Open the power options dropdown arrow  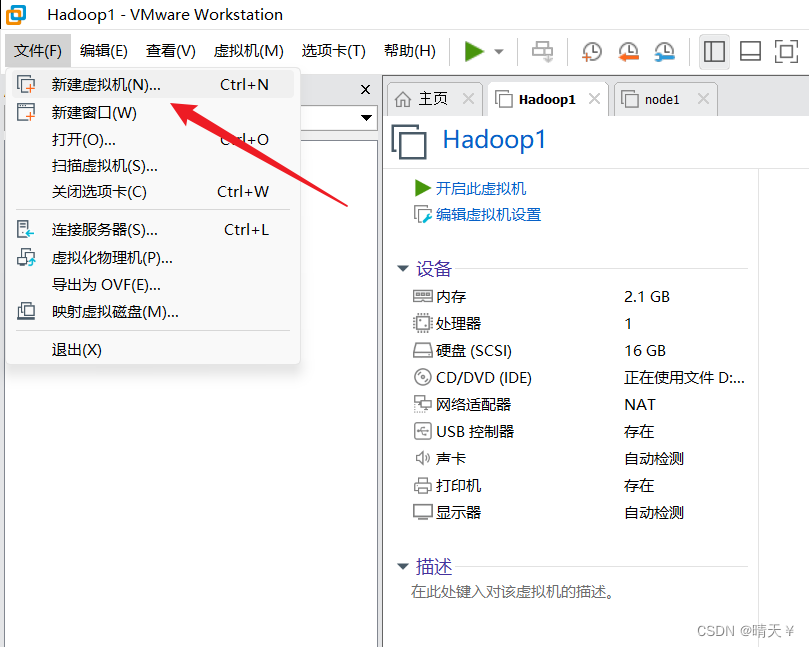[498, 52]
